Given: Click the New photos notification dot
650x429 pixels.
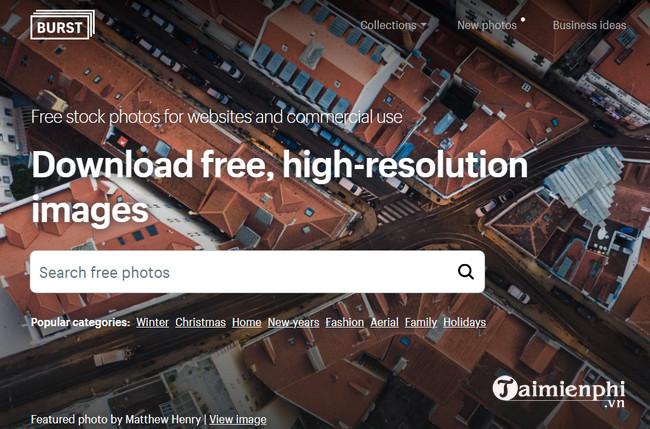Looking at the screenshot, I should click(x=523, y=19).
